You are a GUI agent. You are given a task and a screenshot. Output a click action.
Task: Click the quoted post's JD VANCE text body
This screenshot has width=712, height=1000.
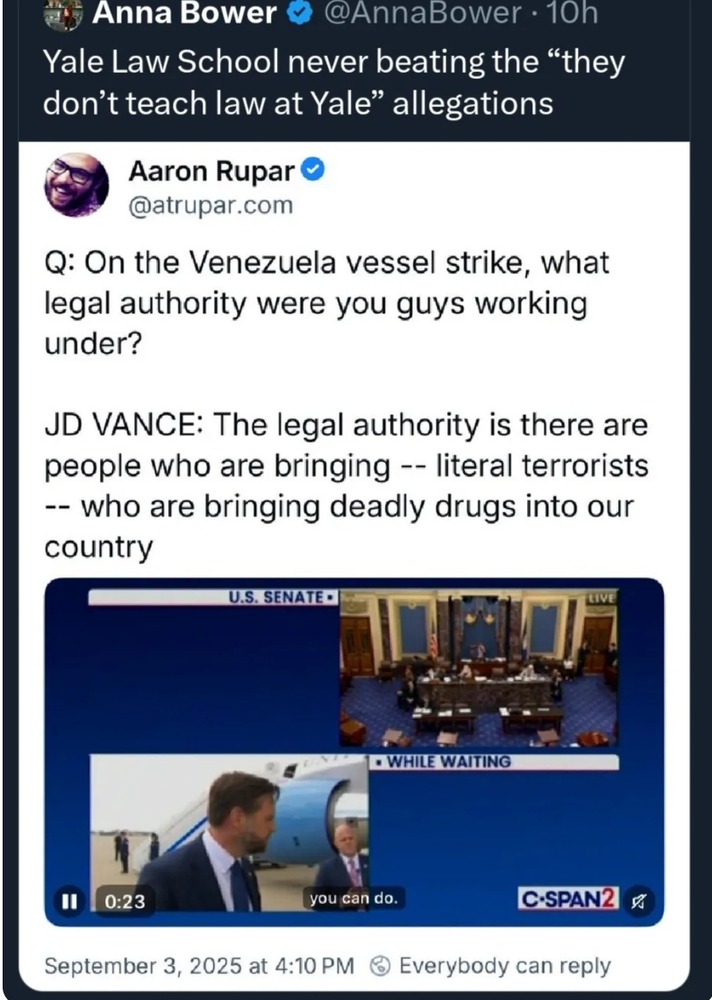point(346,486)
